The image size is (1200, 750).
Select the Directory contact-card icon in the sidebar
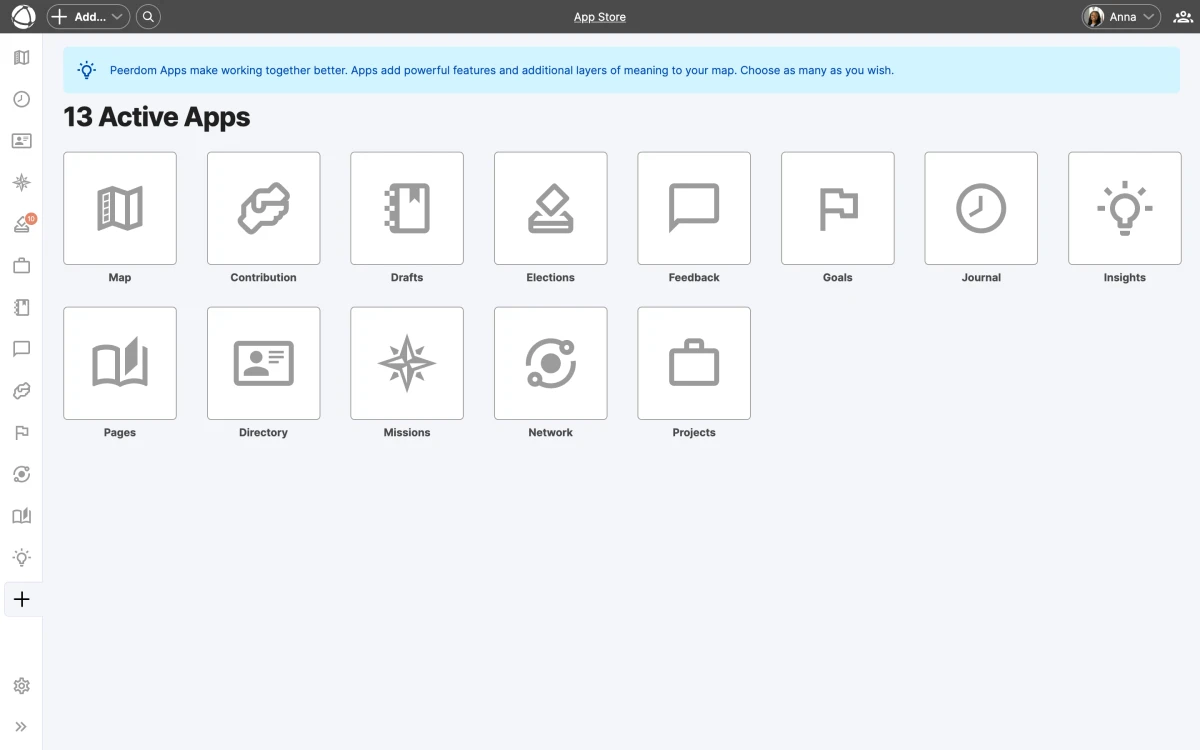click(x=21, y=140)
